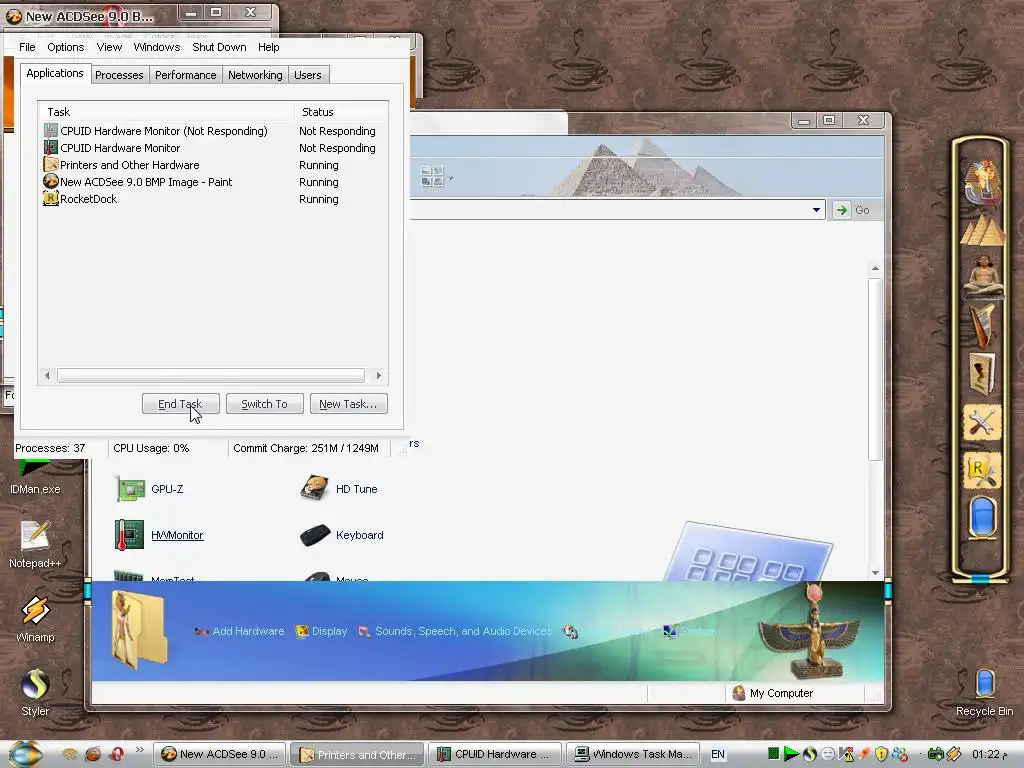1024x768 pixels.
Task: Switch to CPUID Hardware taskbar button
Action: click(495, 754)
